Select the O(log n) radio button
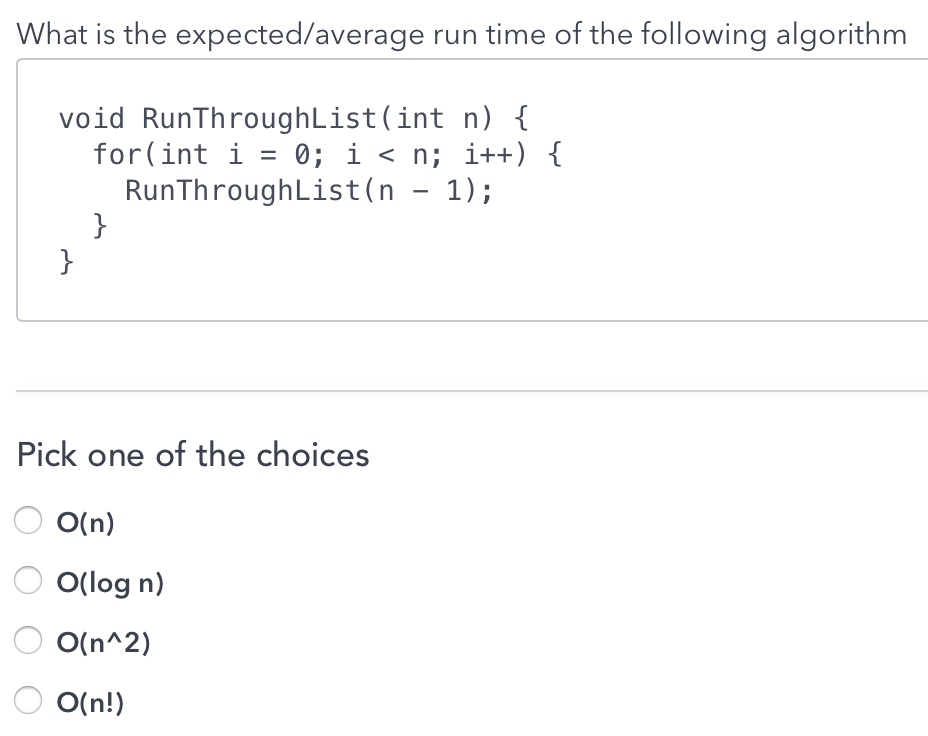 pyautogui.click(x=28, y=580)
